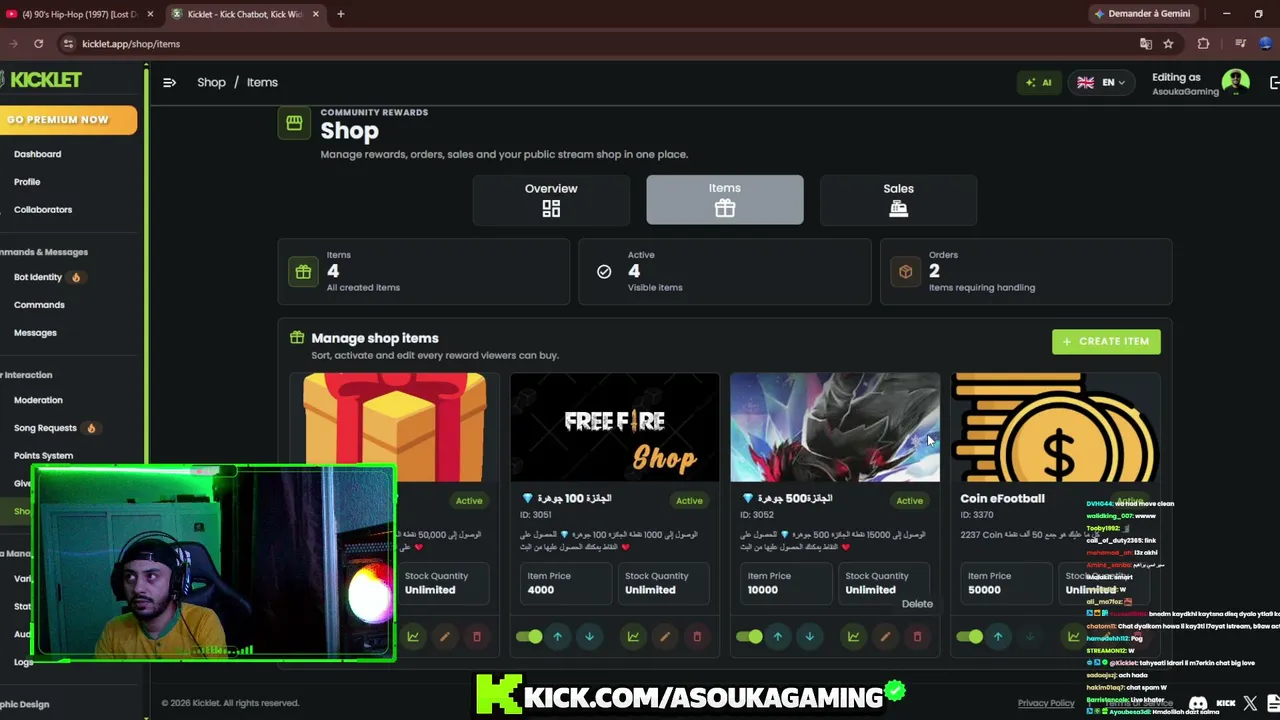Move item ID 3052 down

tap(809, 637)
